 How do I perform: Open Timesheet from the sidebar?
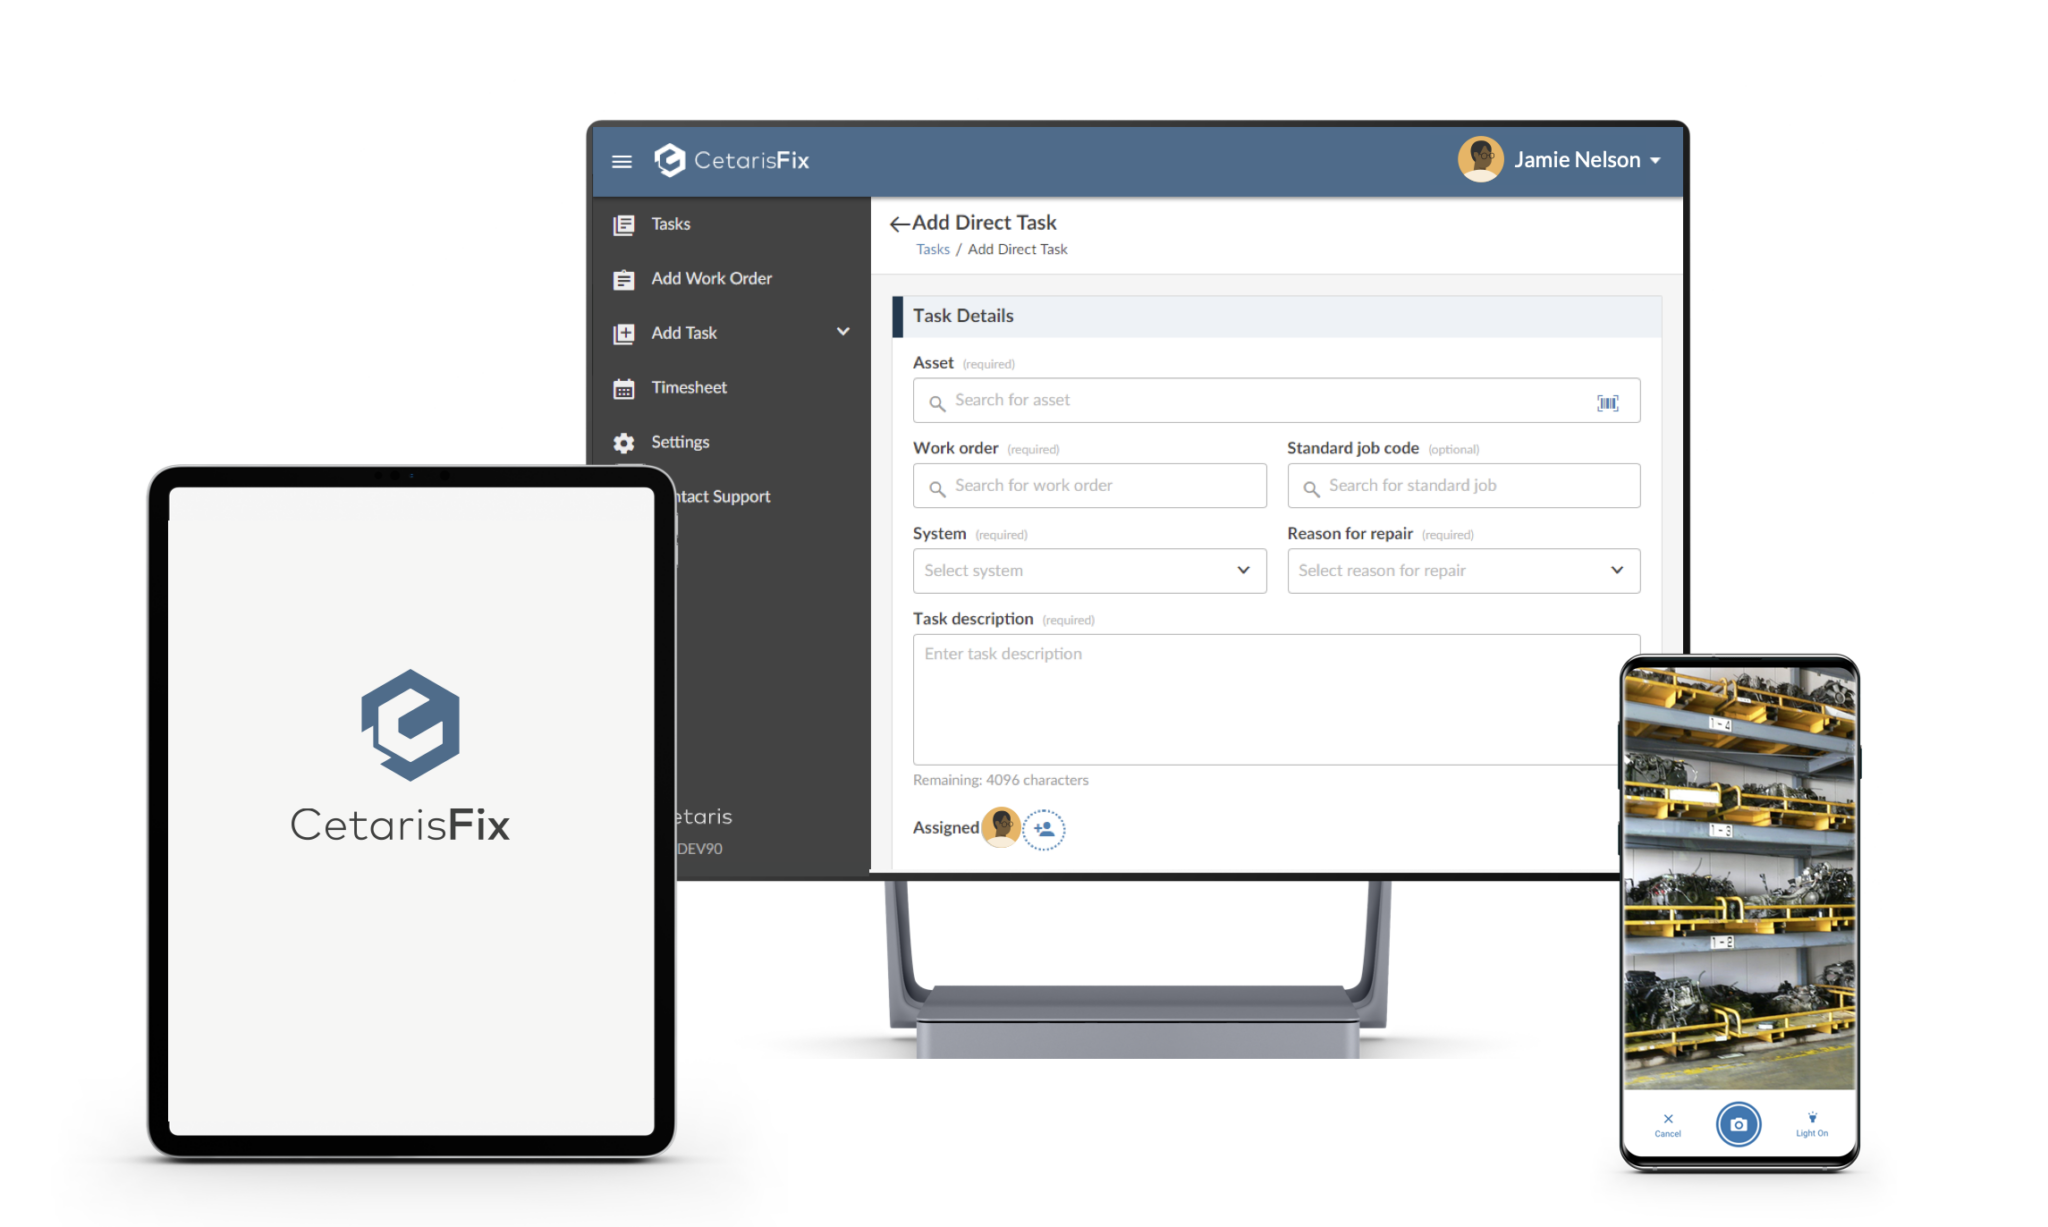(688, 387)
